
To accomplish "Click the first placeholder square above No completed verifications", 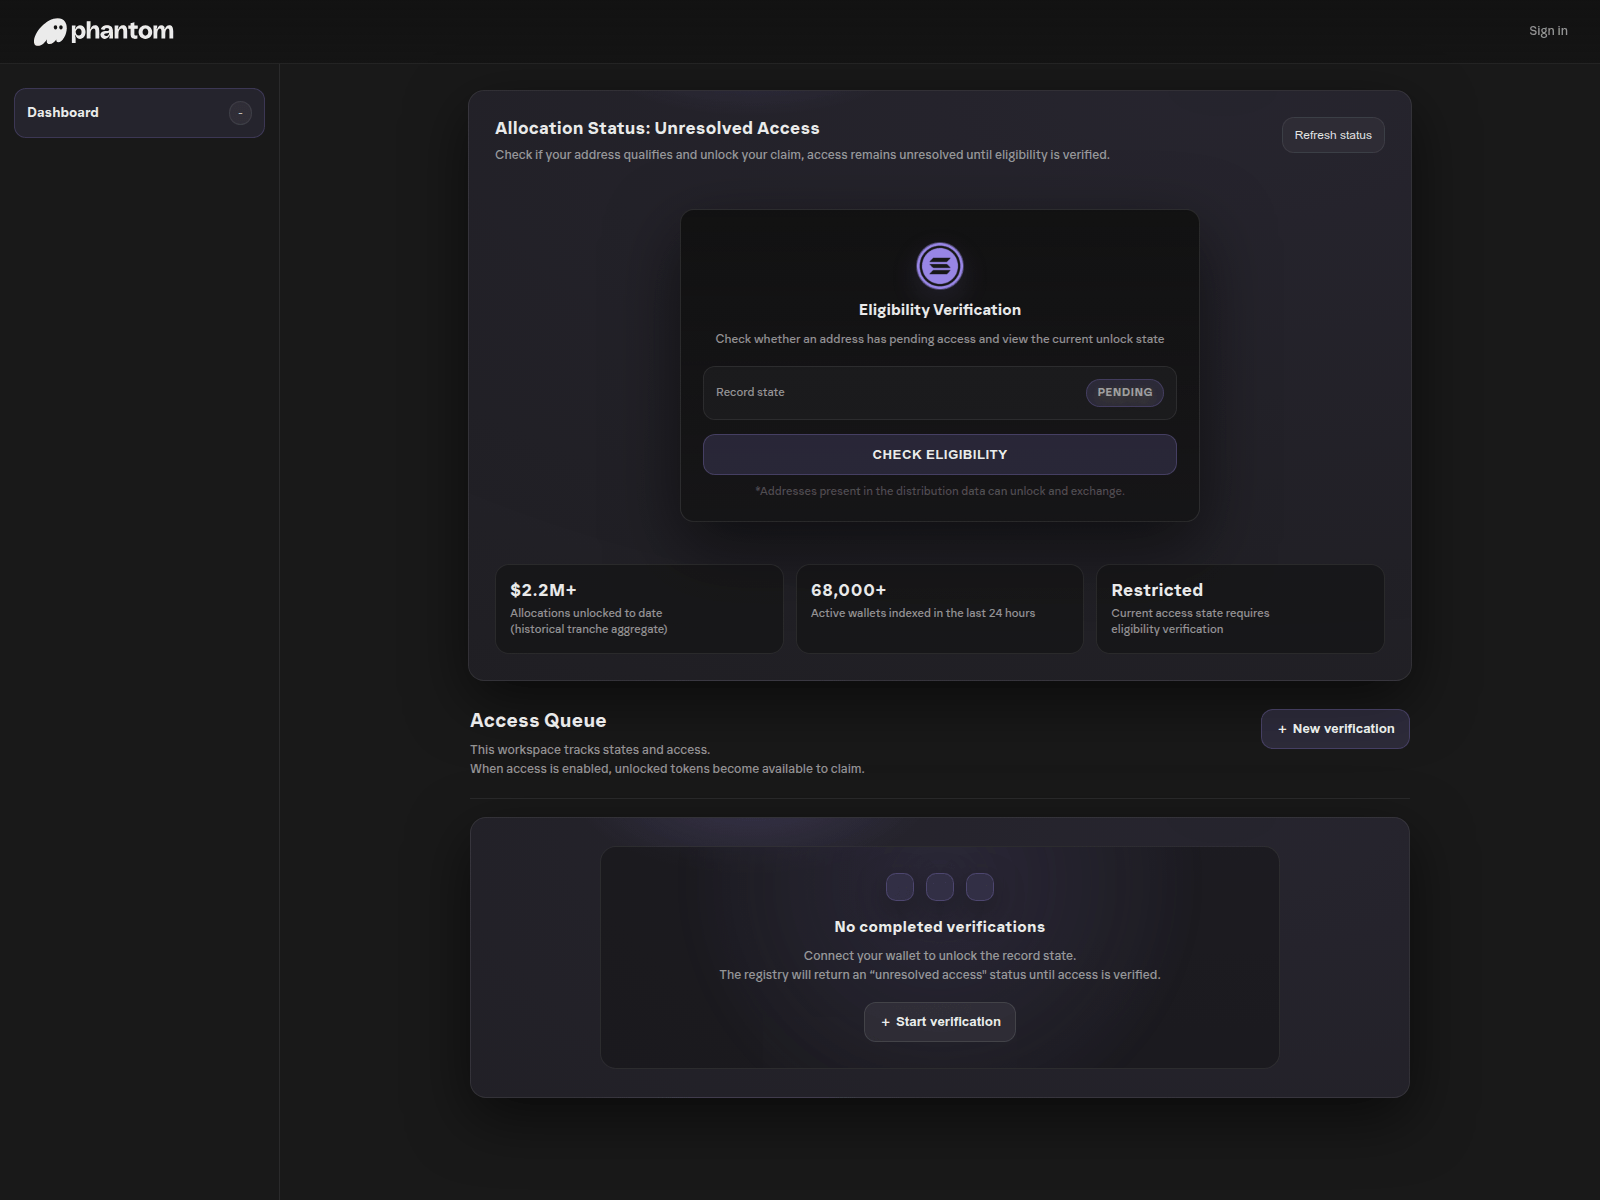I will click(x=899, y=886).
